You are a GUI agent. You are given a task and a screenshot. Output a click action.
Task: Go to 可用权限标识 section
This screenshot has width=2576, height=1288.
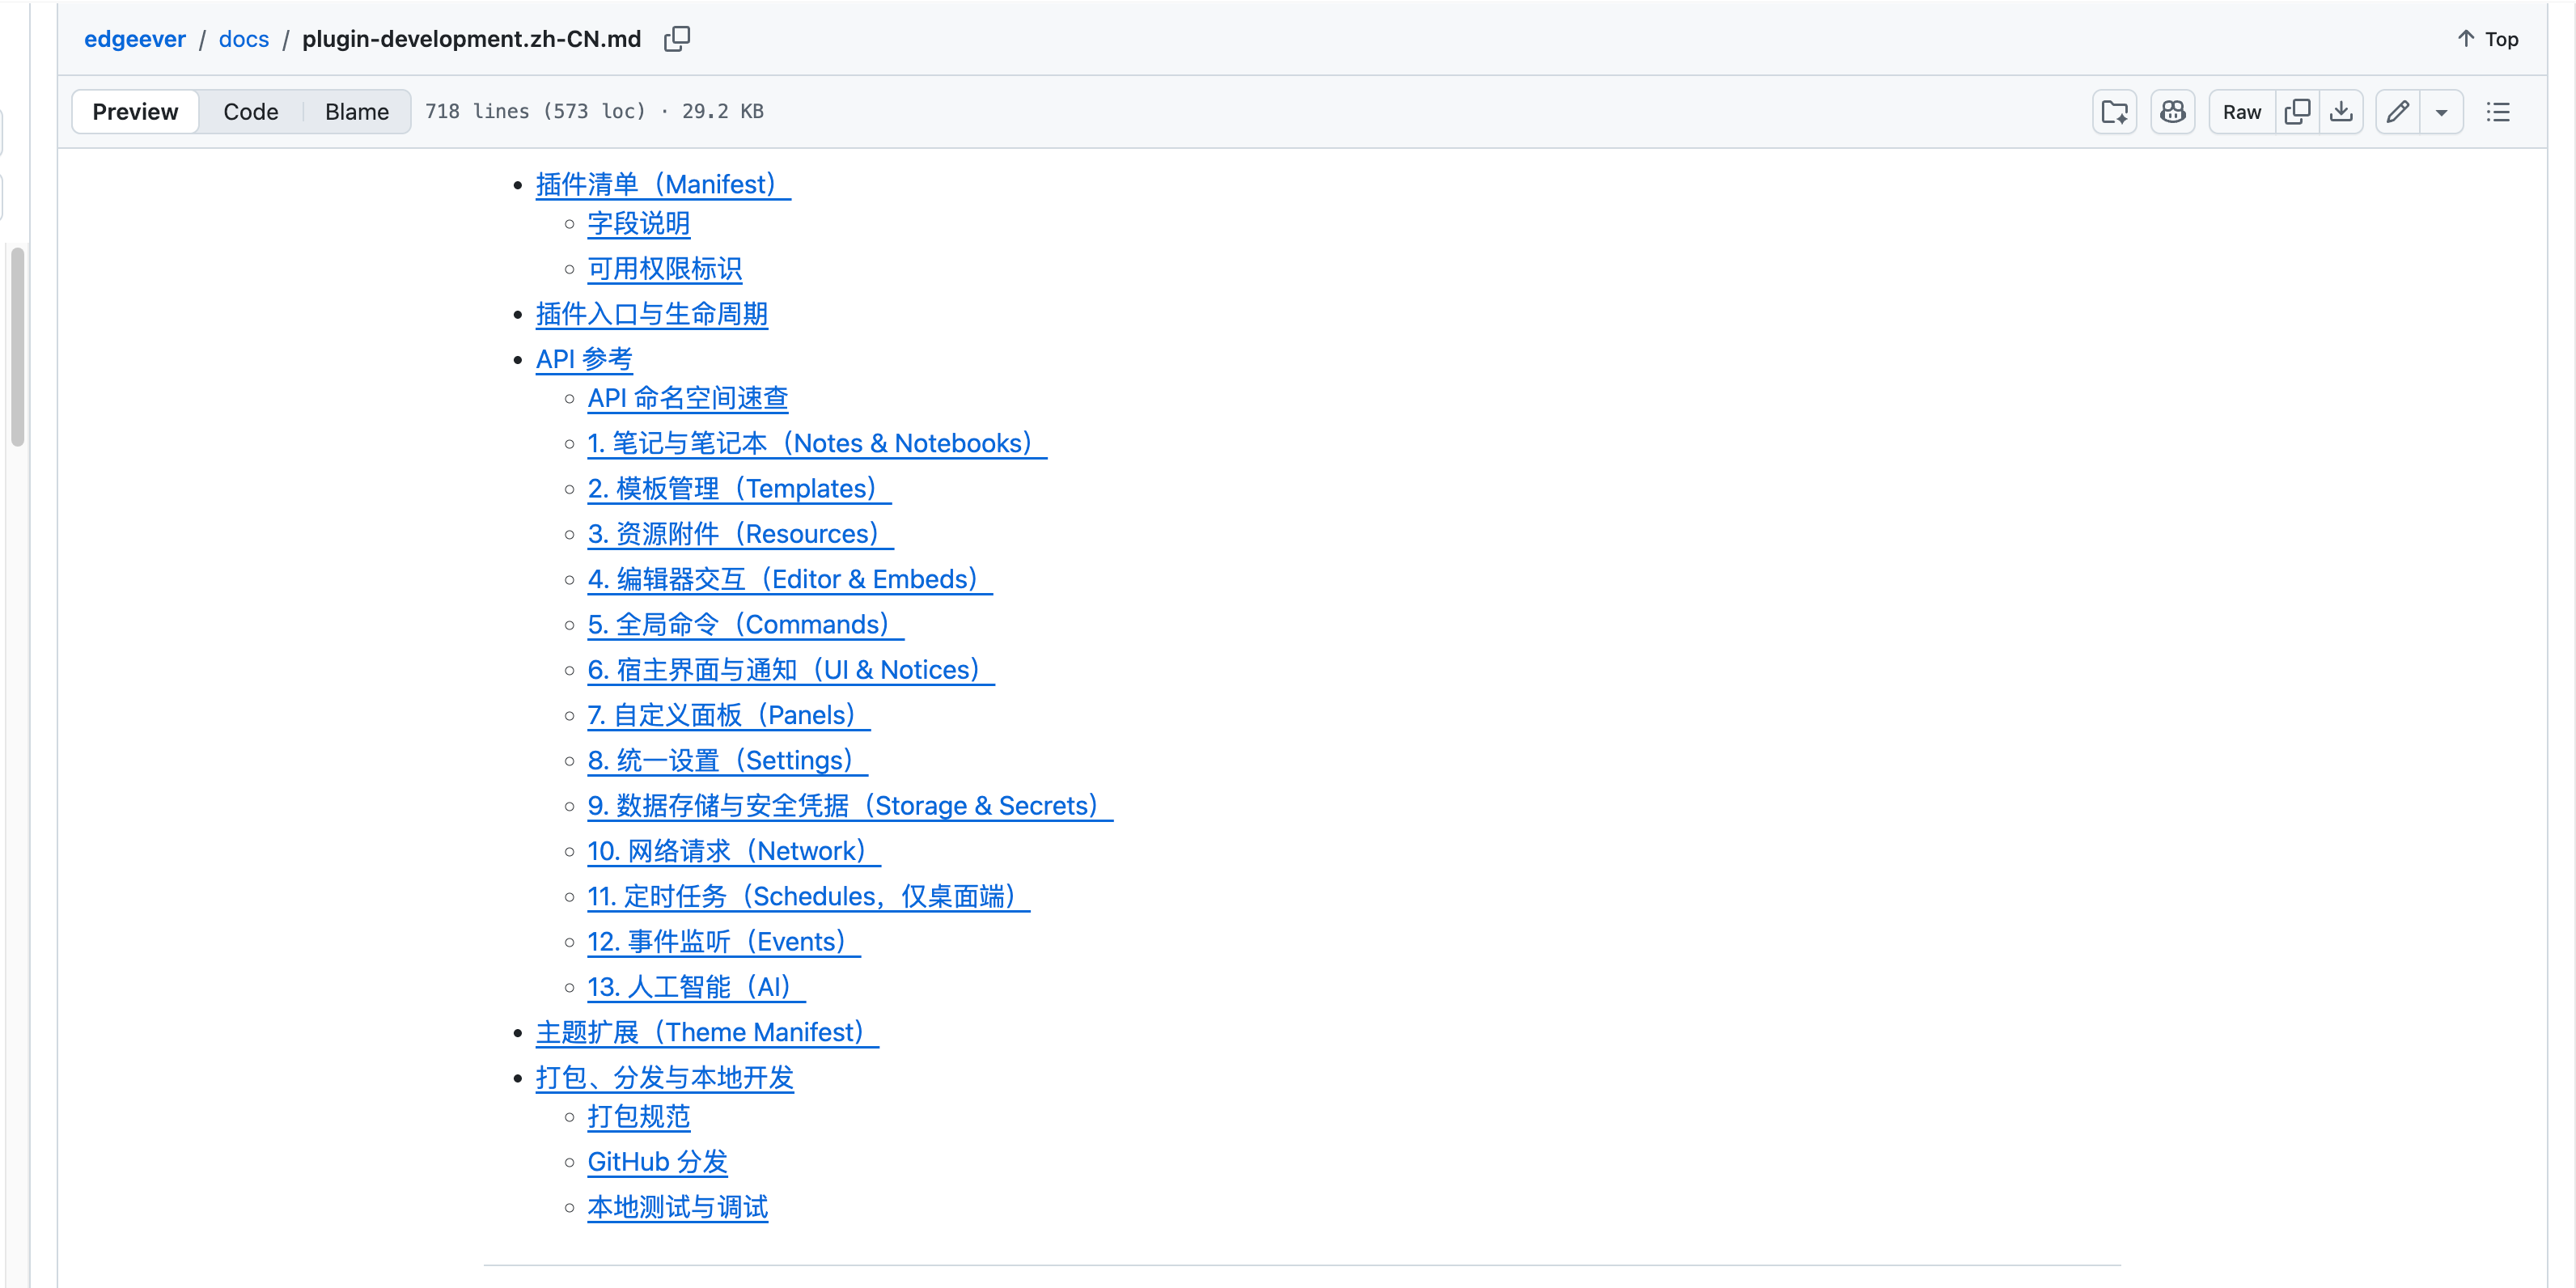[665, 269]
